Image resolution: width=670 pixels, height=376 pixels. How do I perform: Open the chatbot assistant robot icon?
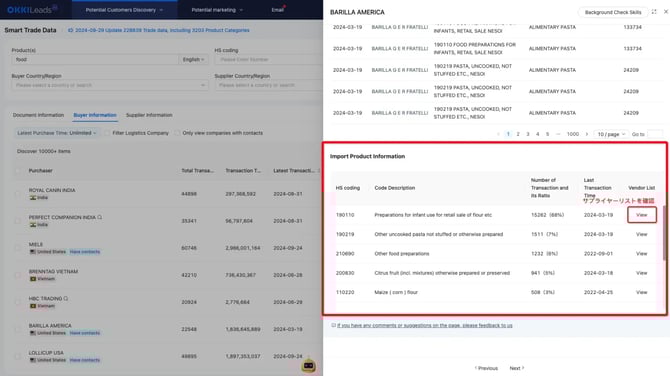[309, 366]
